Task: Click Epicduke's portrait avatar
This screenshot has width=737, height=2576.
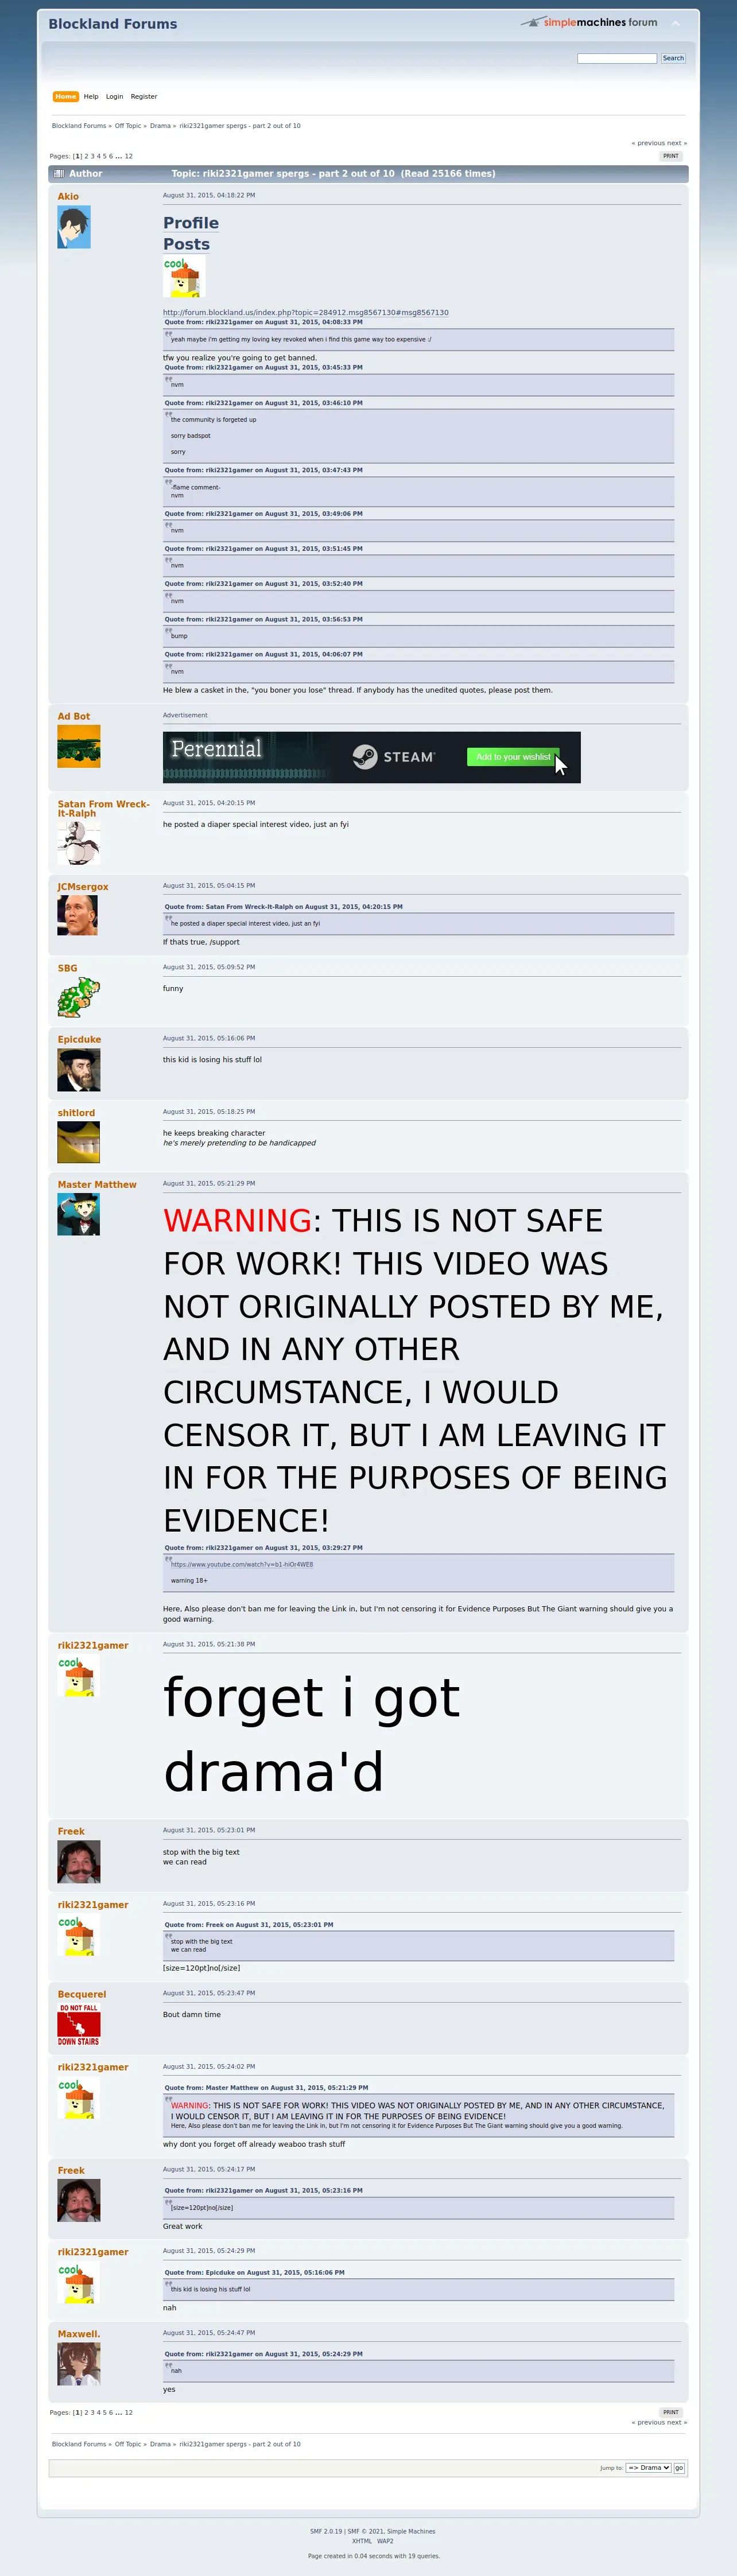Action: pos(79,1070)
